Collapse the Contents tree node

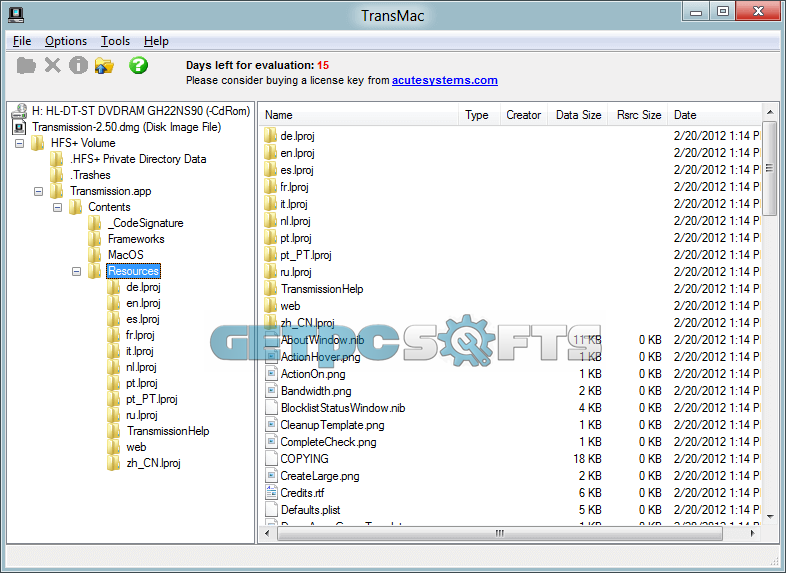coord(58,207)
